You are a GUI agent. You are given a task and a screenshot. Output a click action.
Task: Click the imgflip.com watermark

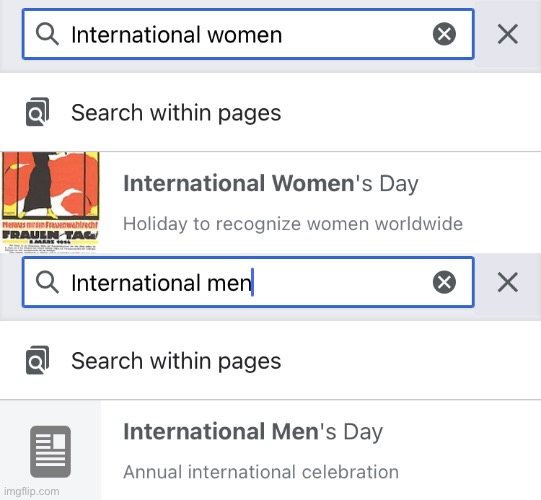(x=32, y=491)
